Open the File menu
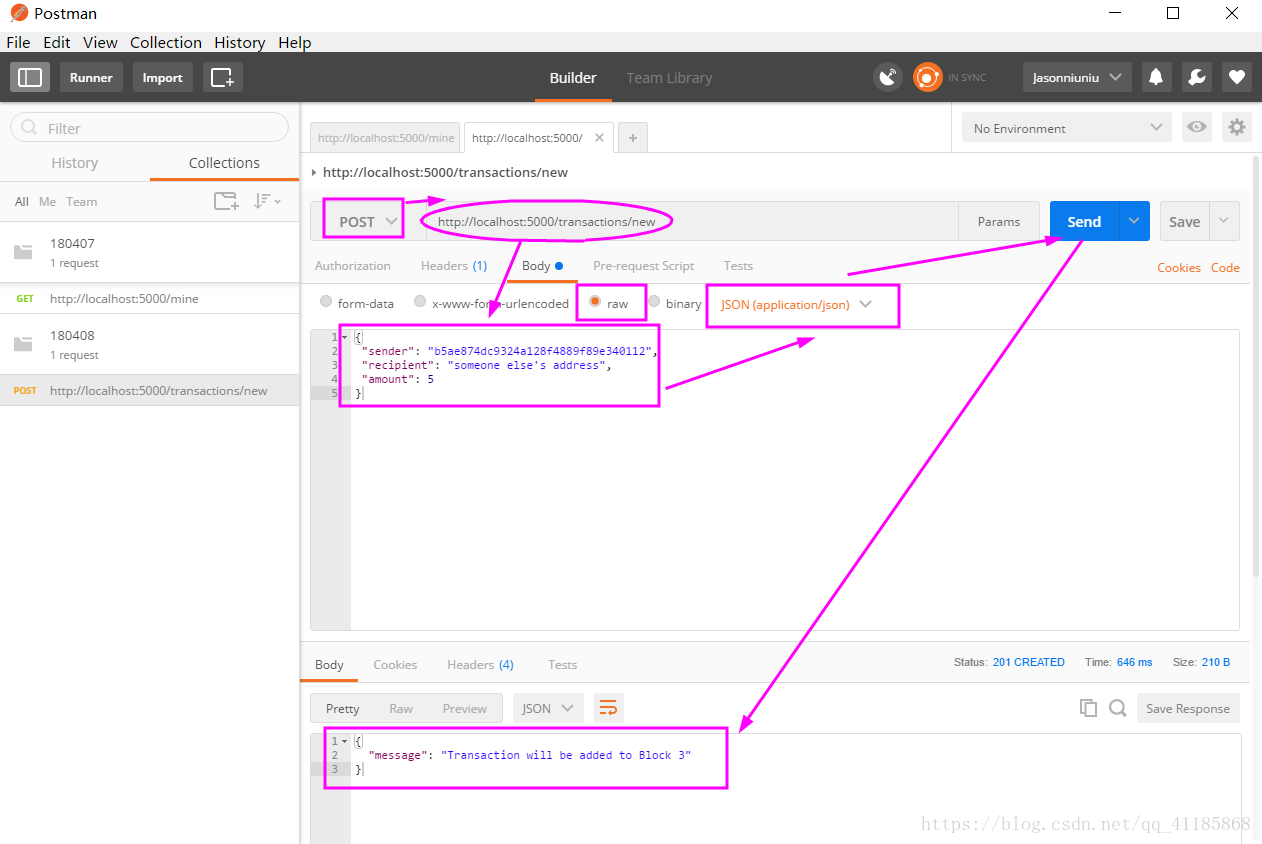 point(18,42)
